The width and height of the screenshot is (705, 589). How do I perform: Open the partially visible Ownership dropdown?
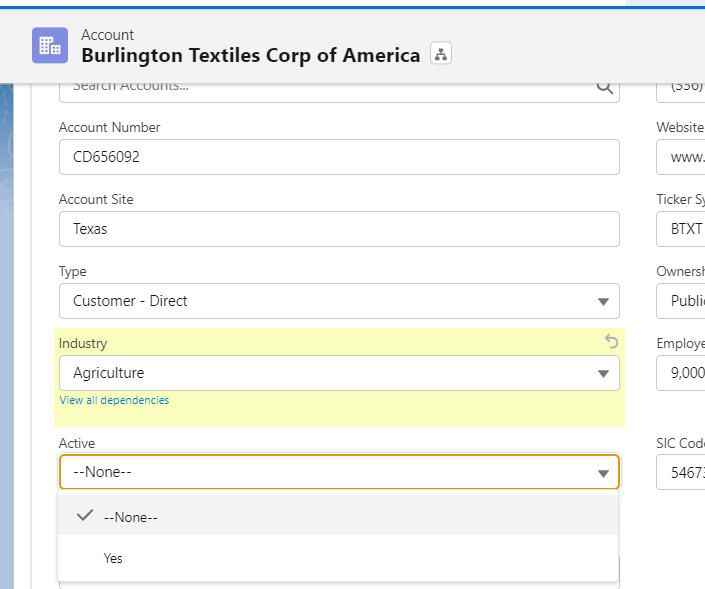(x=681, y=301)
